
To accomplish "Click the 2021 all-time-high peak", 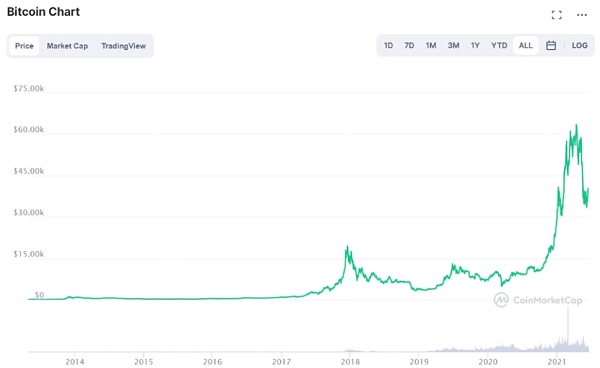I will tap(576, 125).
